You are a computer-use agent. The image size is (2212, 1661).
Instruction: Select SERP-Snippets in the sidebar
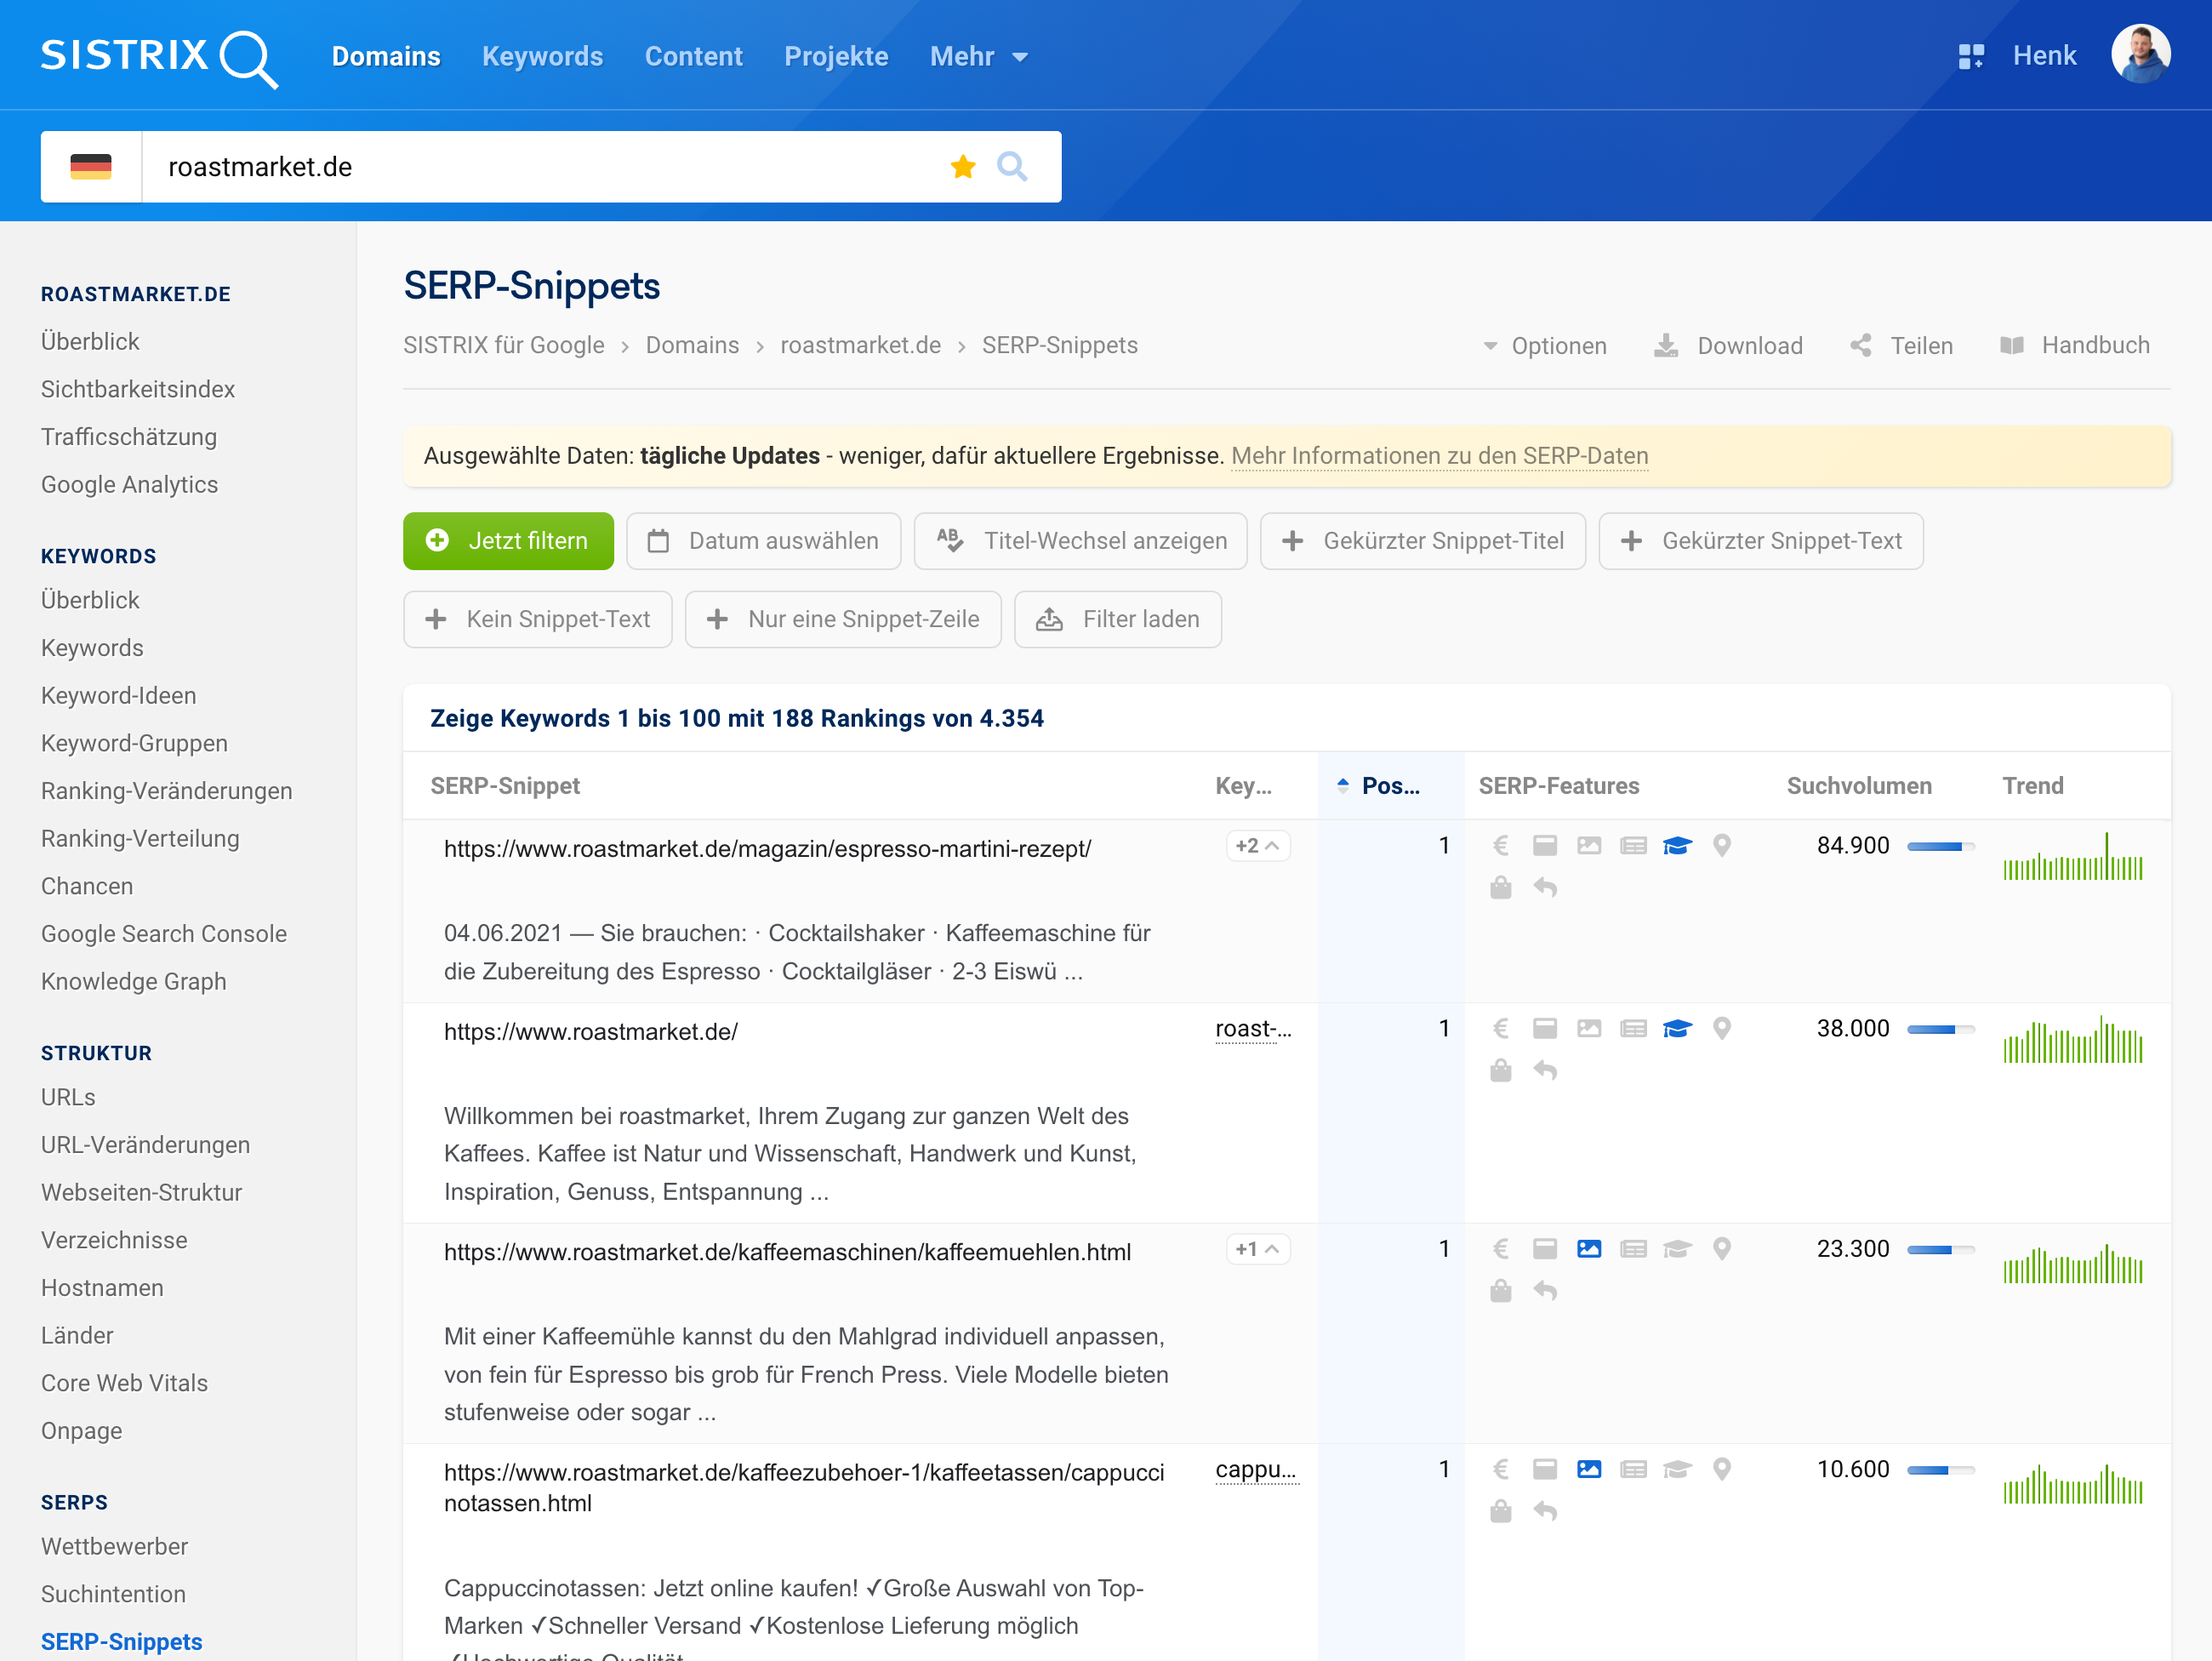pos(120,1641)
